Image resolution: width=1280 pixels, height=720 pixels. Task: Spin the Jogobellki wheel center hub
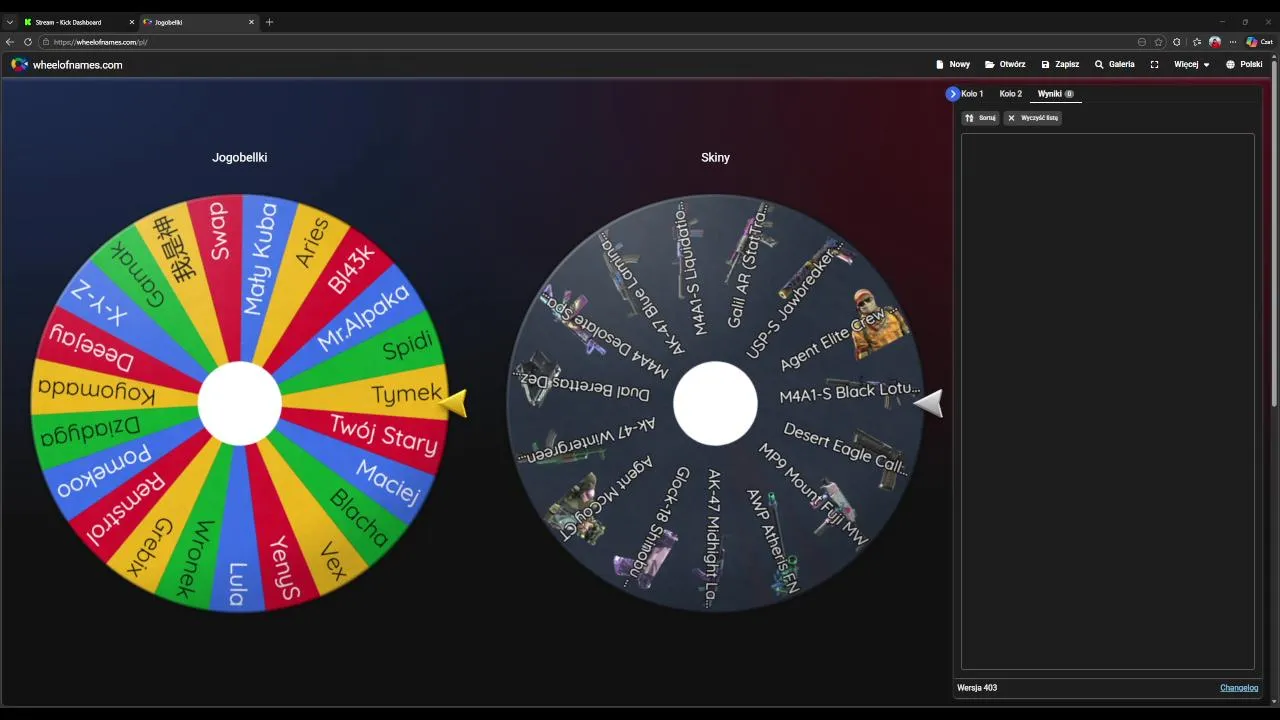click(x=240, y=403)
